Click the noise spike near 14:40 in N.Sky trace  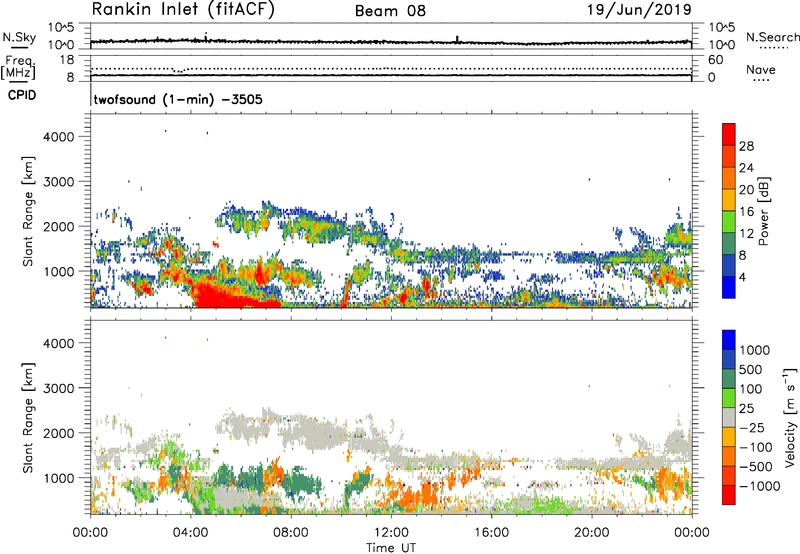457,39
